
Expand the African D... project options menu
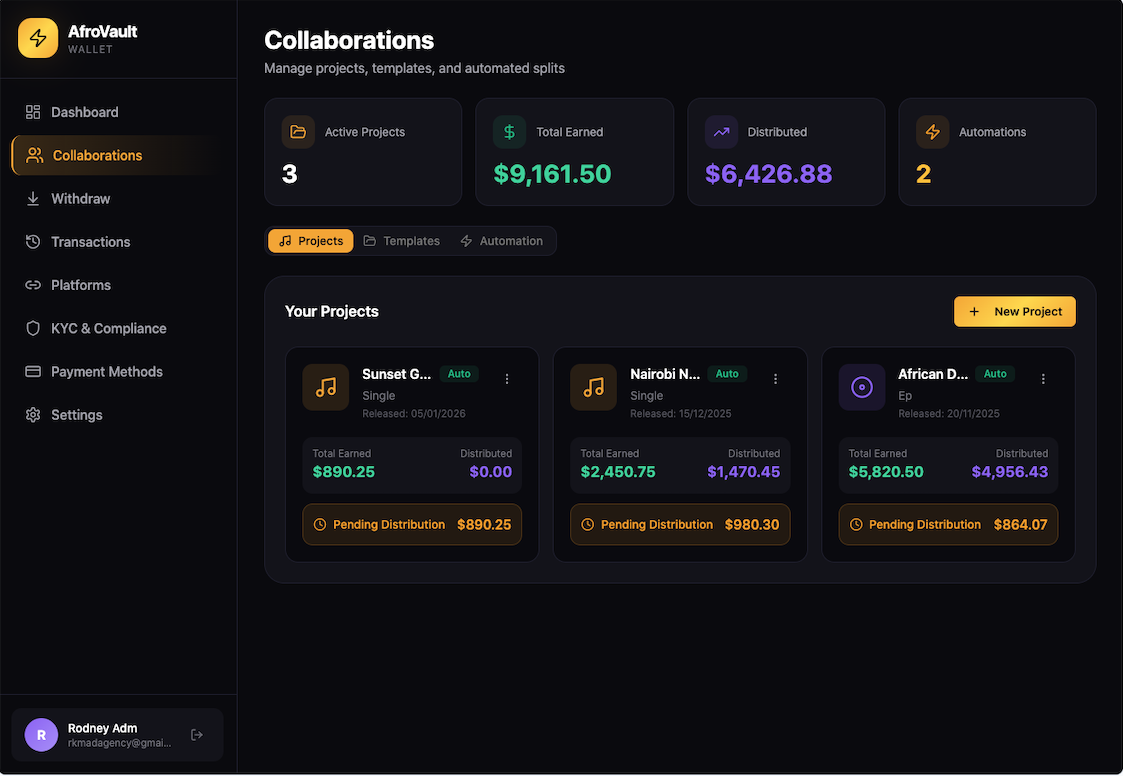[x=1043, y=379]
